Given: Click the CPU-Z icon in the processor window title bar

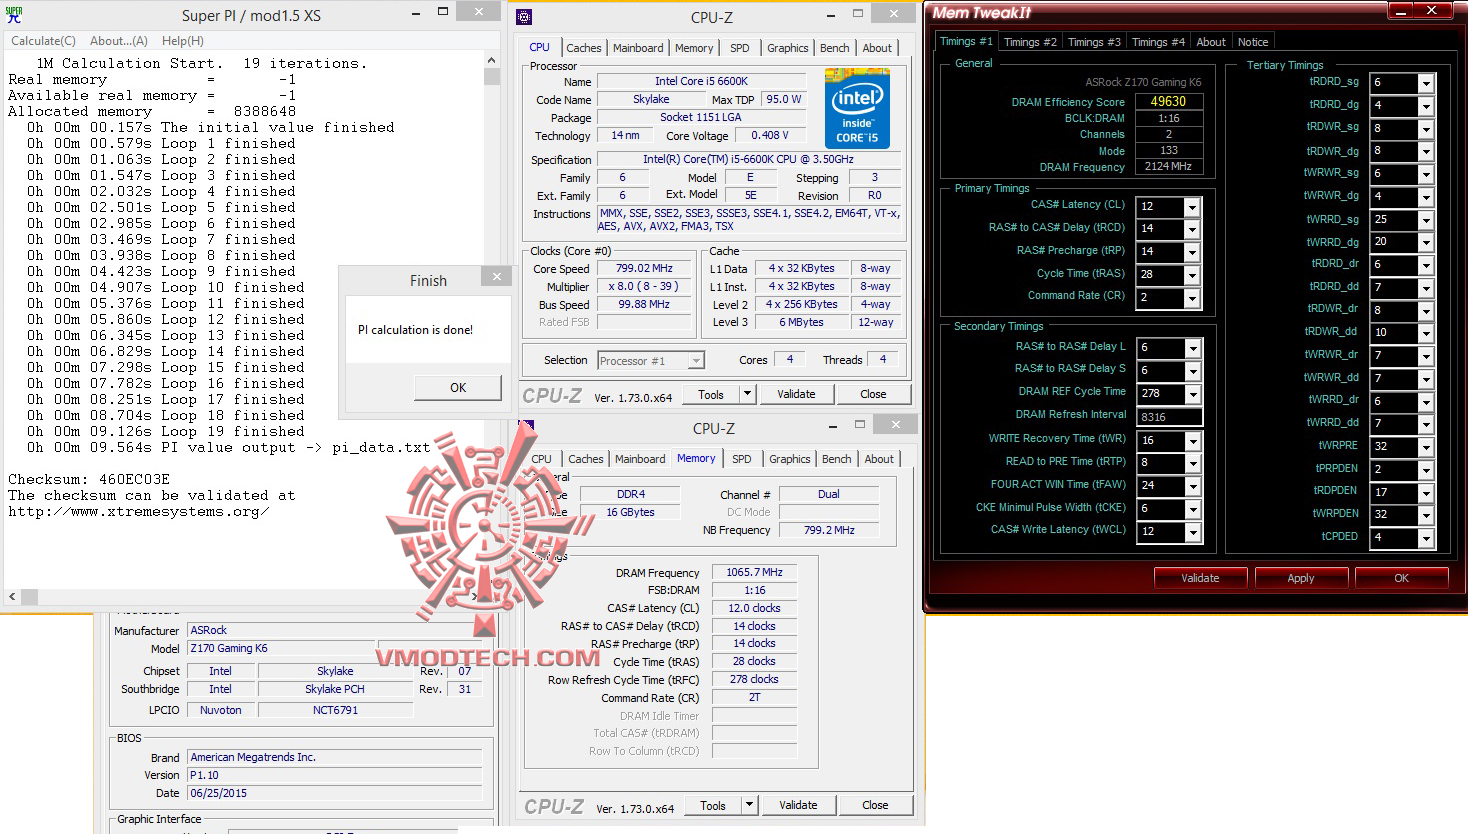Looking at the screenshot, I should [524, 16].
